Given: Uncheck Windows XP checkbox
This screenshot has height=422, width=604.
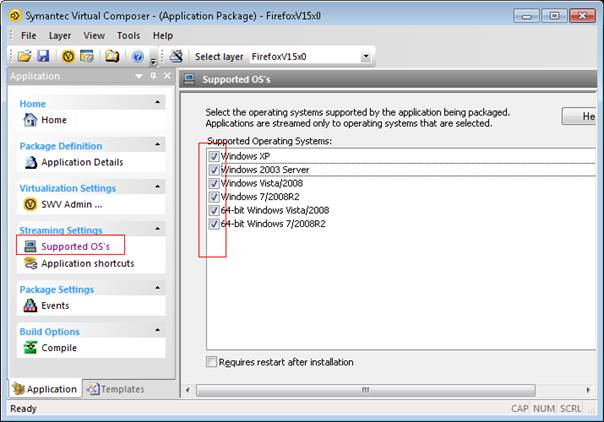Looking at the screenshot, I should (x=214, y=156).
